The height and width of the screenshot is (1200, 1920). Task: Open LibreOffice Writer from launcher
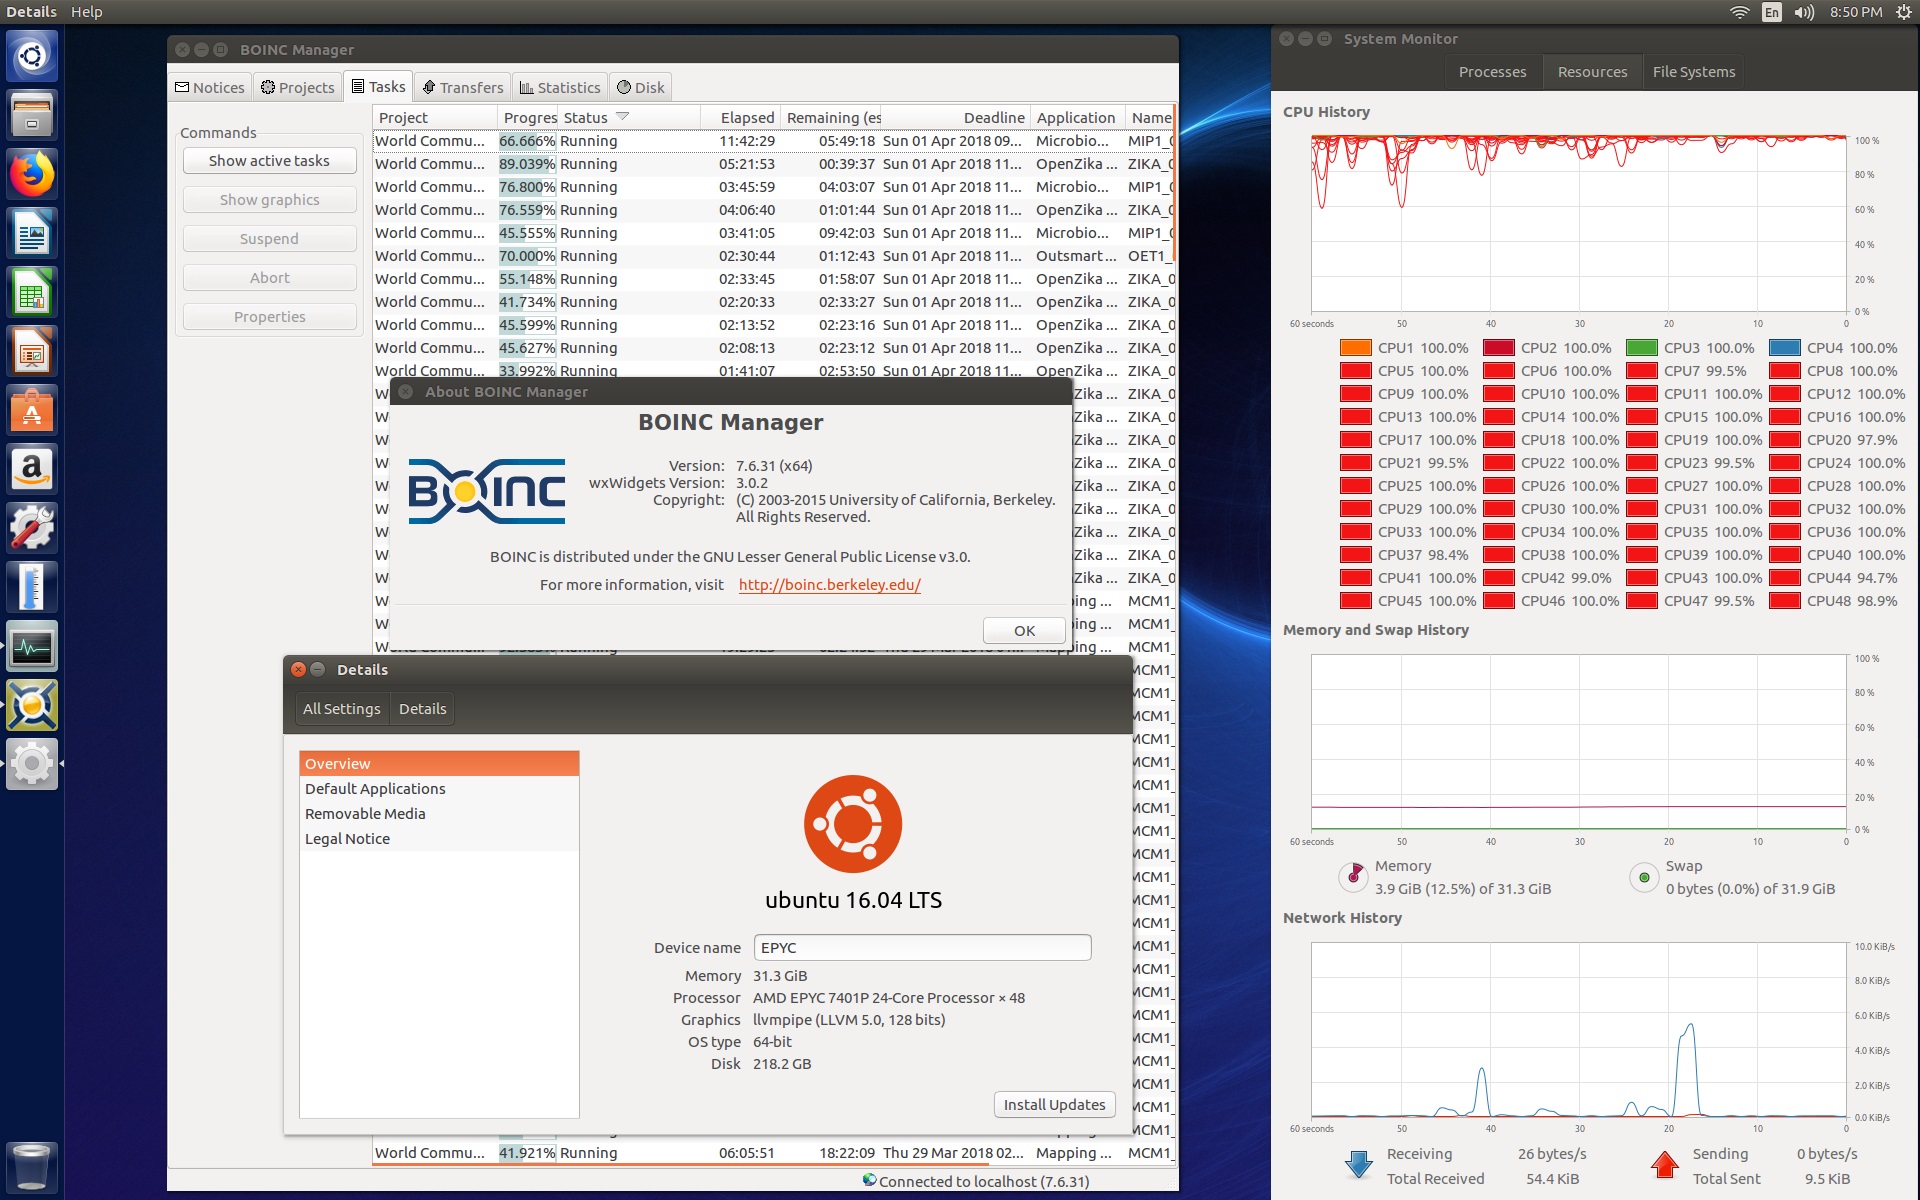(x=32, y=233)
